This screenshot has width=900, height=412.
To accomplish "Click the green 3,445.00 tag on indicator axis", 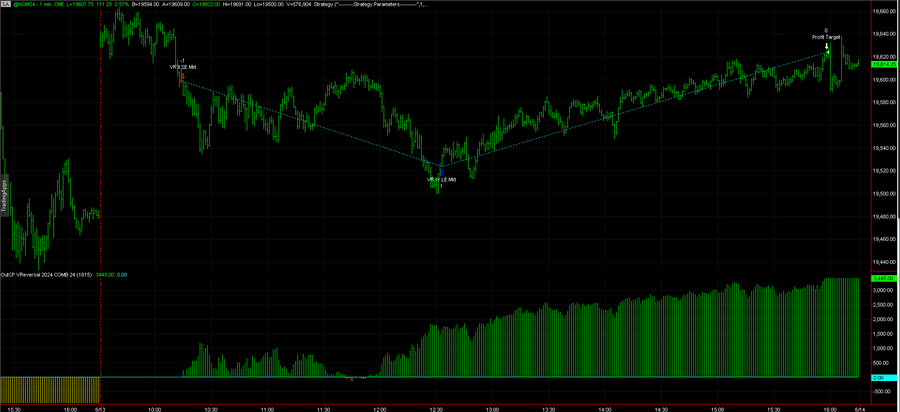I will (885, 278).
